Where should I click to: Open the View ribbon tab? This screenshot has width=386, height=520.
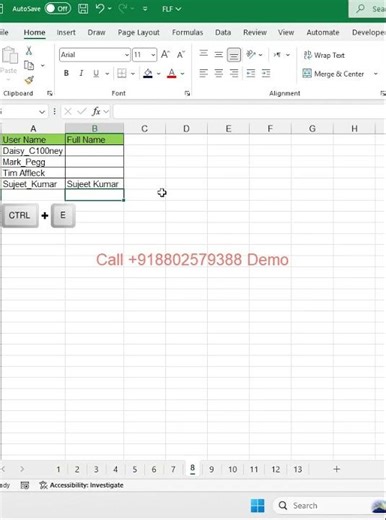[x=286, y=32]
